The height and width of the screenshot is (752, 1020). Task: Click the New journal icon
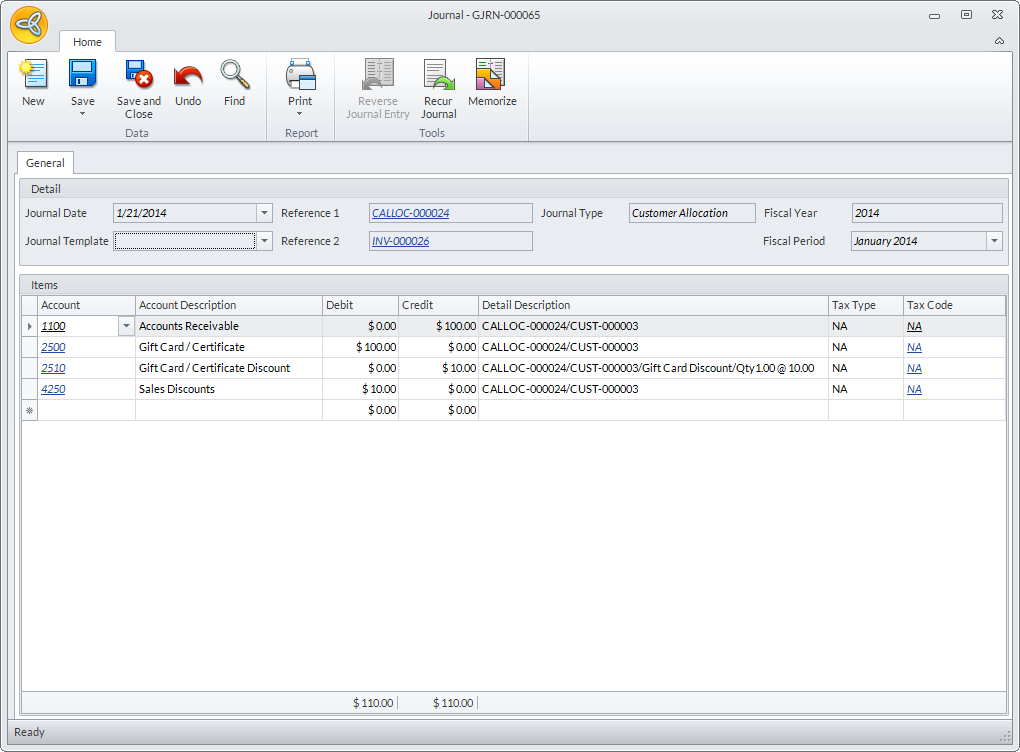tap(33, 75)
